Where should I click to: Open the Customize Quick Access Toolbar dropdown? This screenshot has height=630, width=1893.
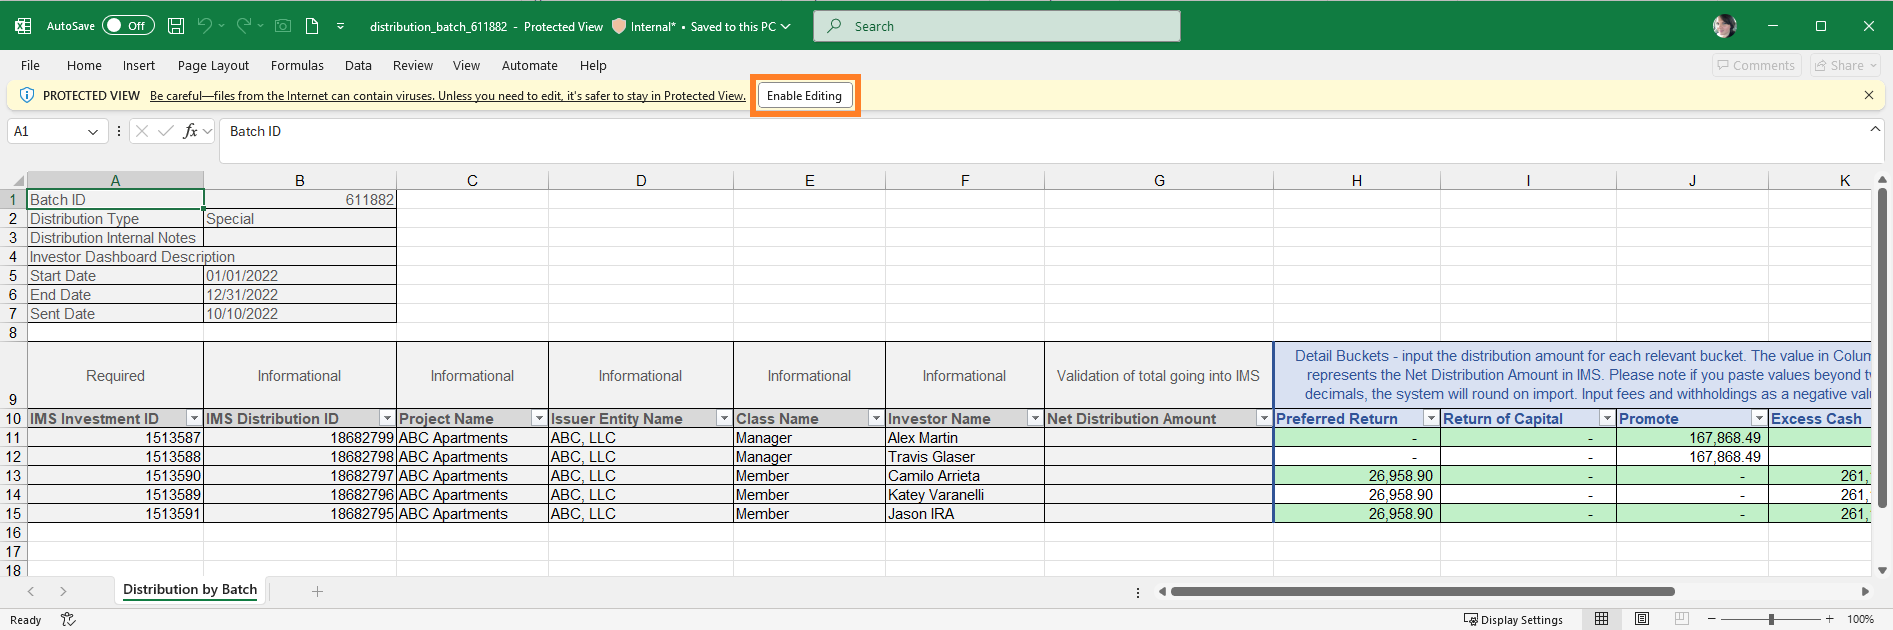coord(340,26)
